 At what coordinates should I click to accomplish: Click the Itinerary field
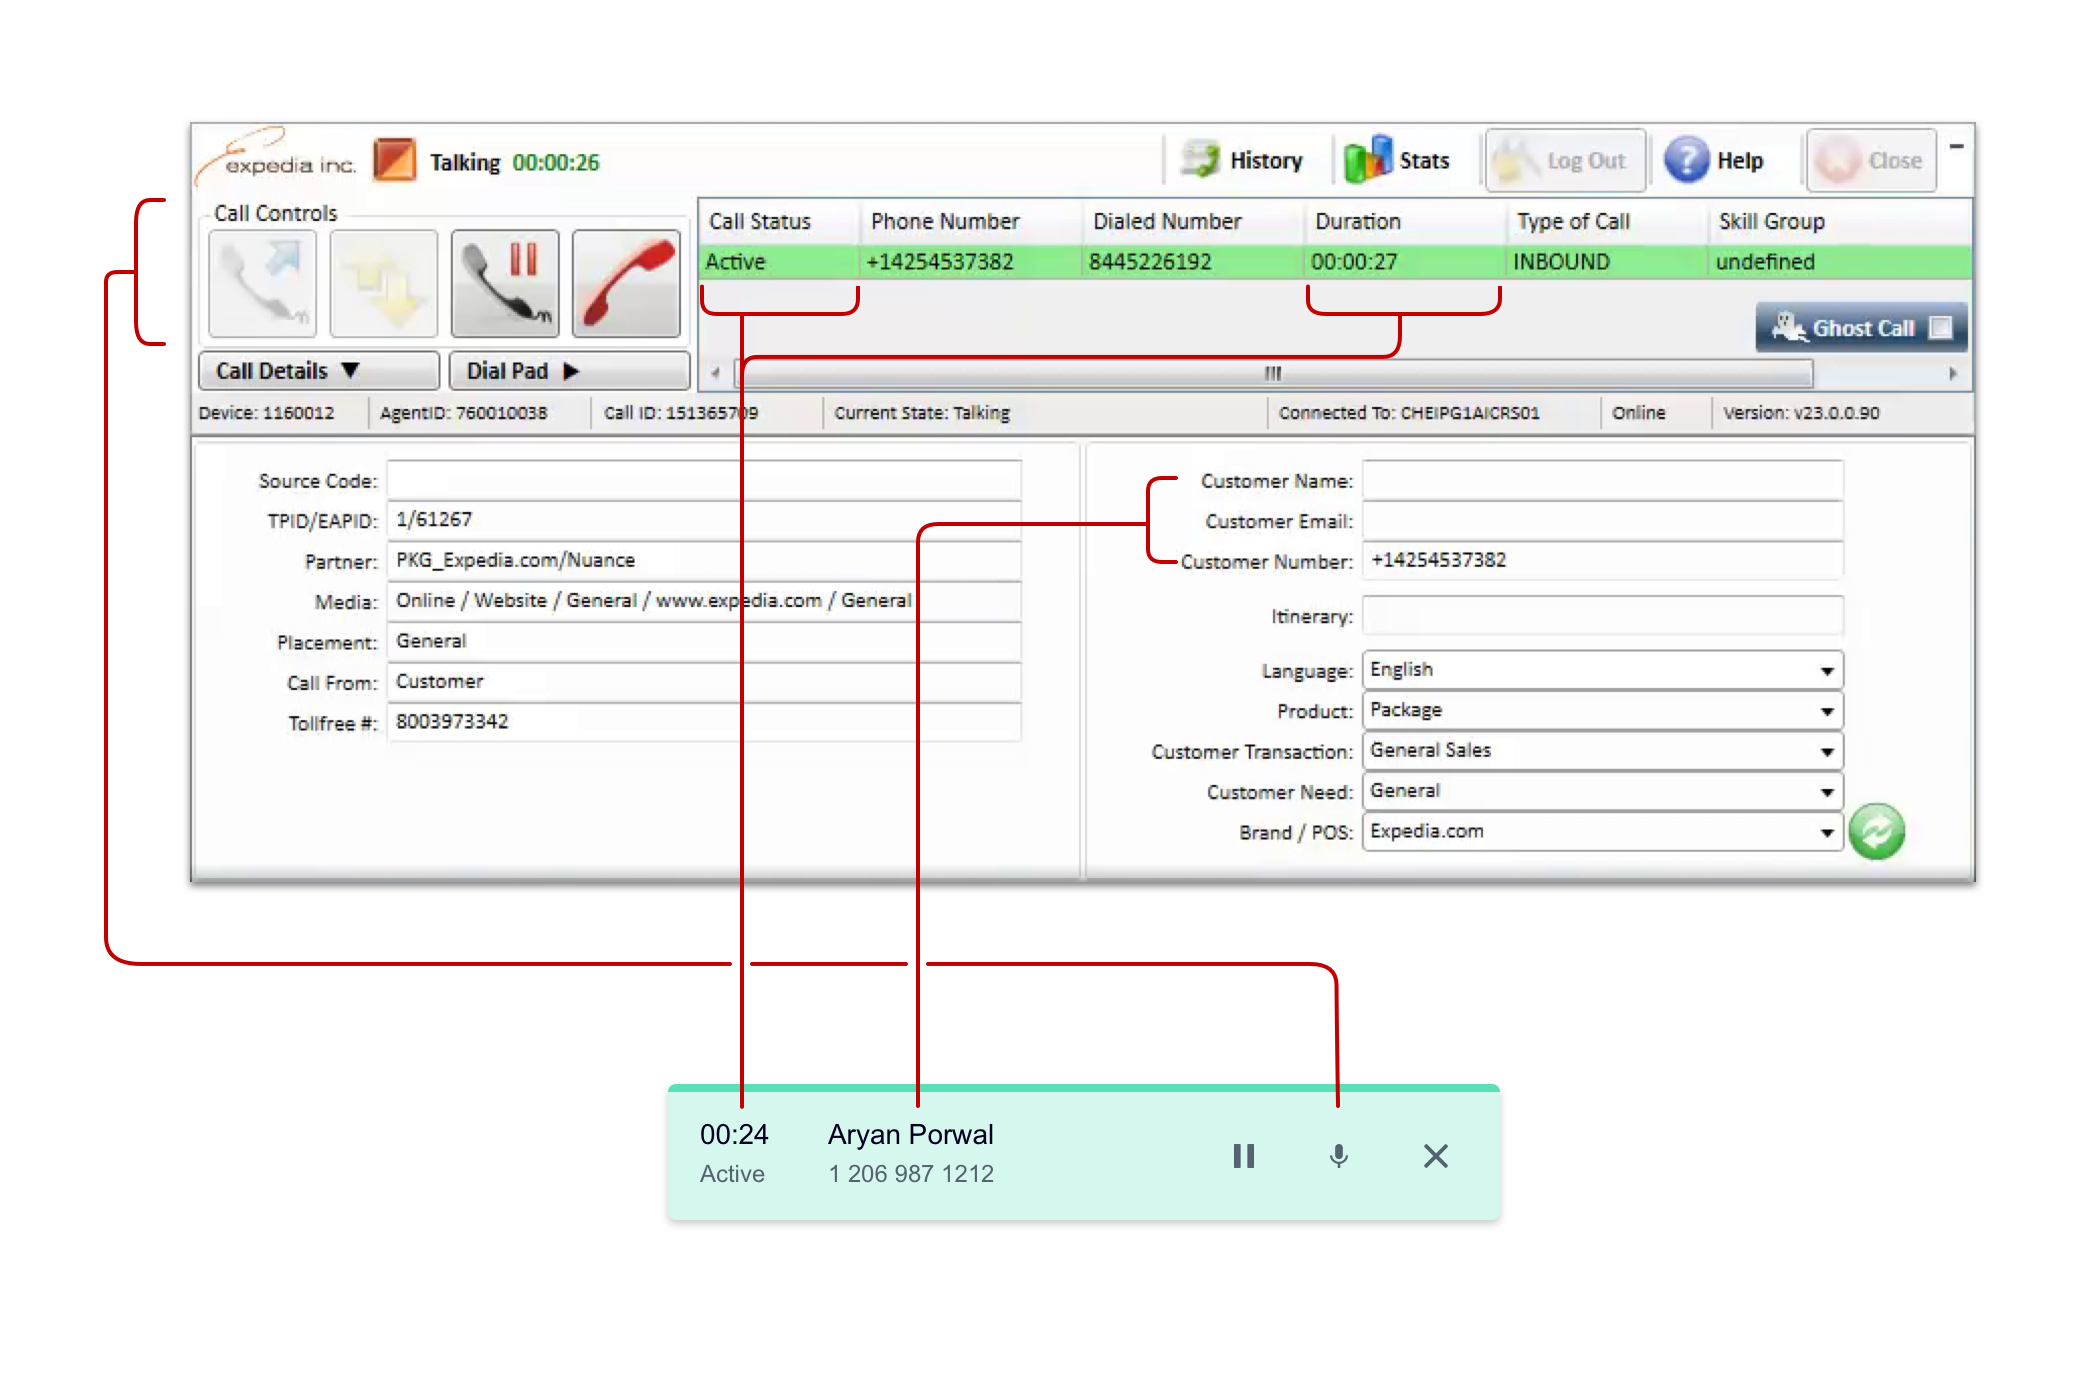pyautogui.click(x=1602, y=615)
